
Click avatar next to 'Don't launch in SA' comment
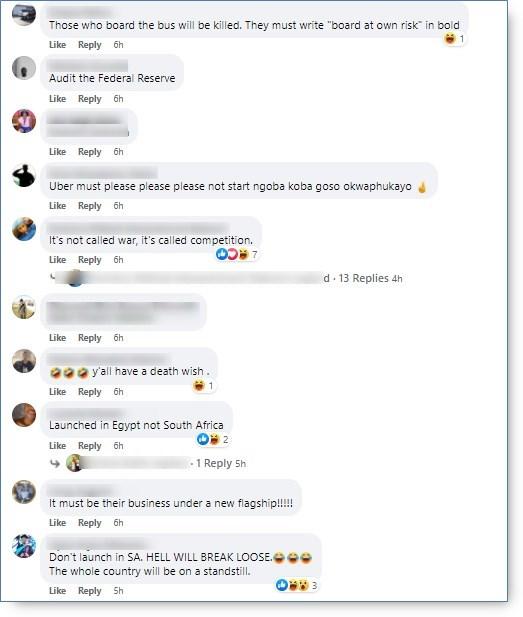tap(24, 546)
